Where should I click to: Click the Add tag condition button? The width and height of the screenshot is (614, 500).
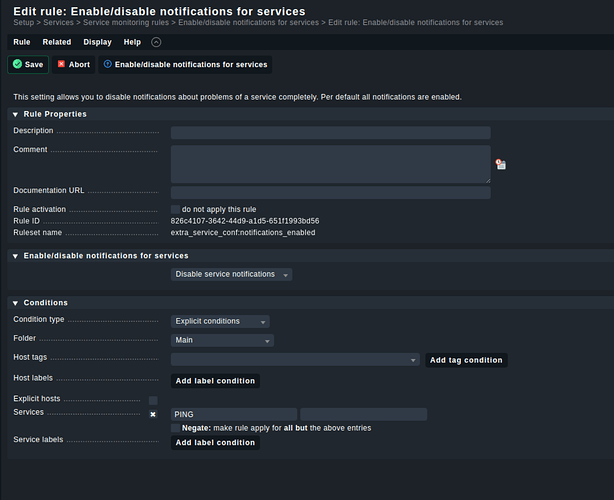tap(466, 360)
